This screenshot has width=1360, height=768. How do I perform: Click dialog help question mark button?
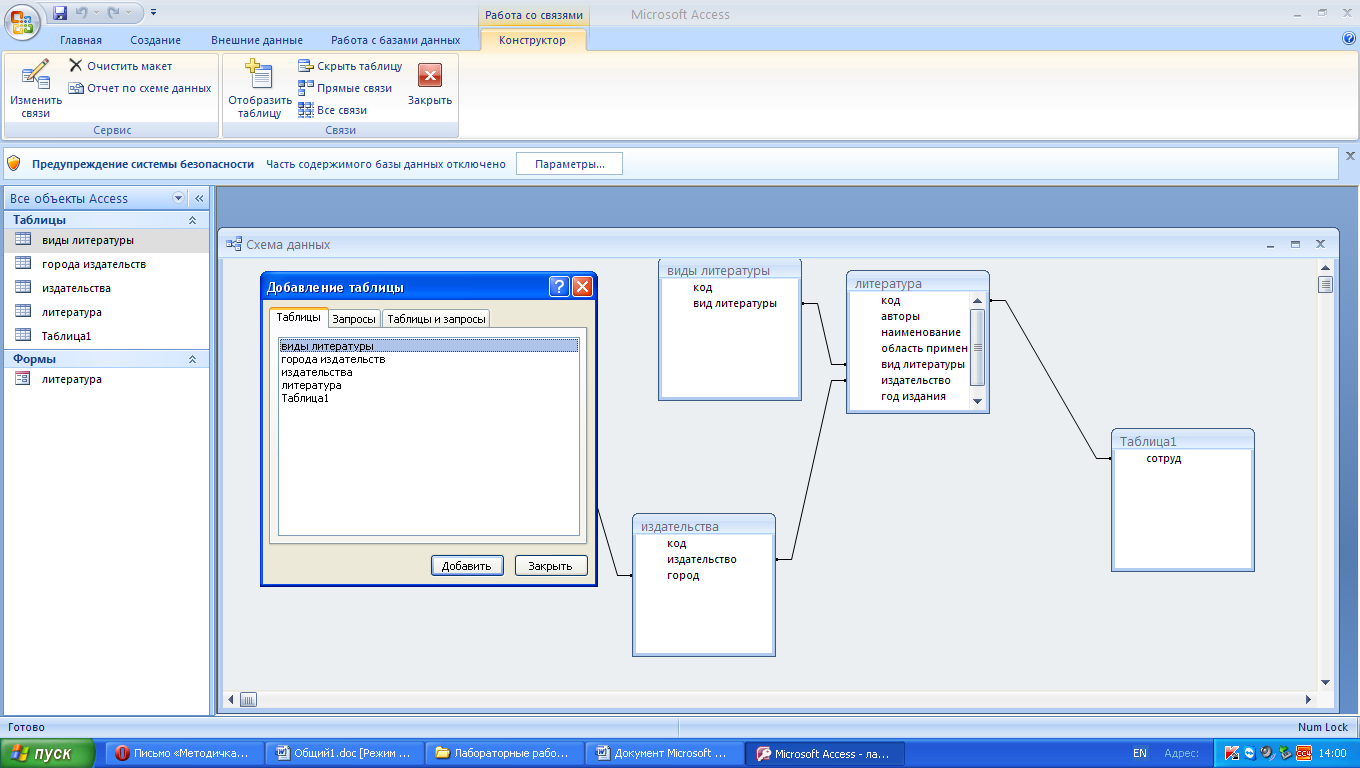pos(560,287)
